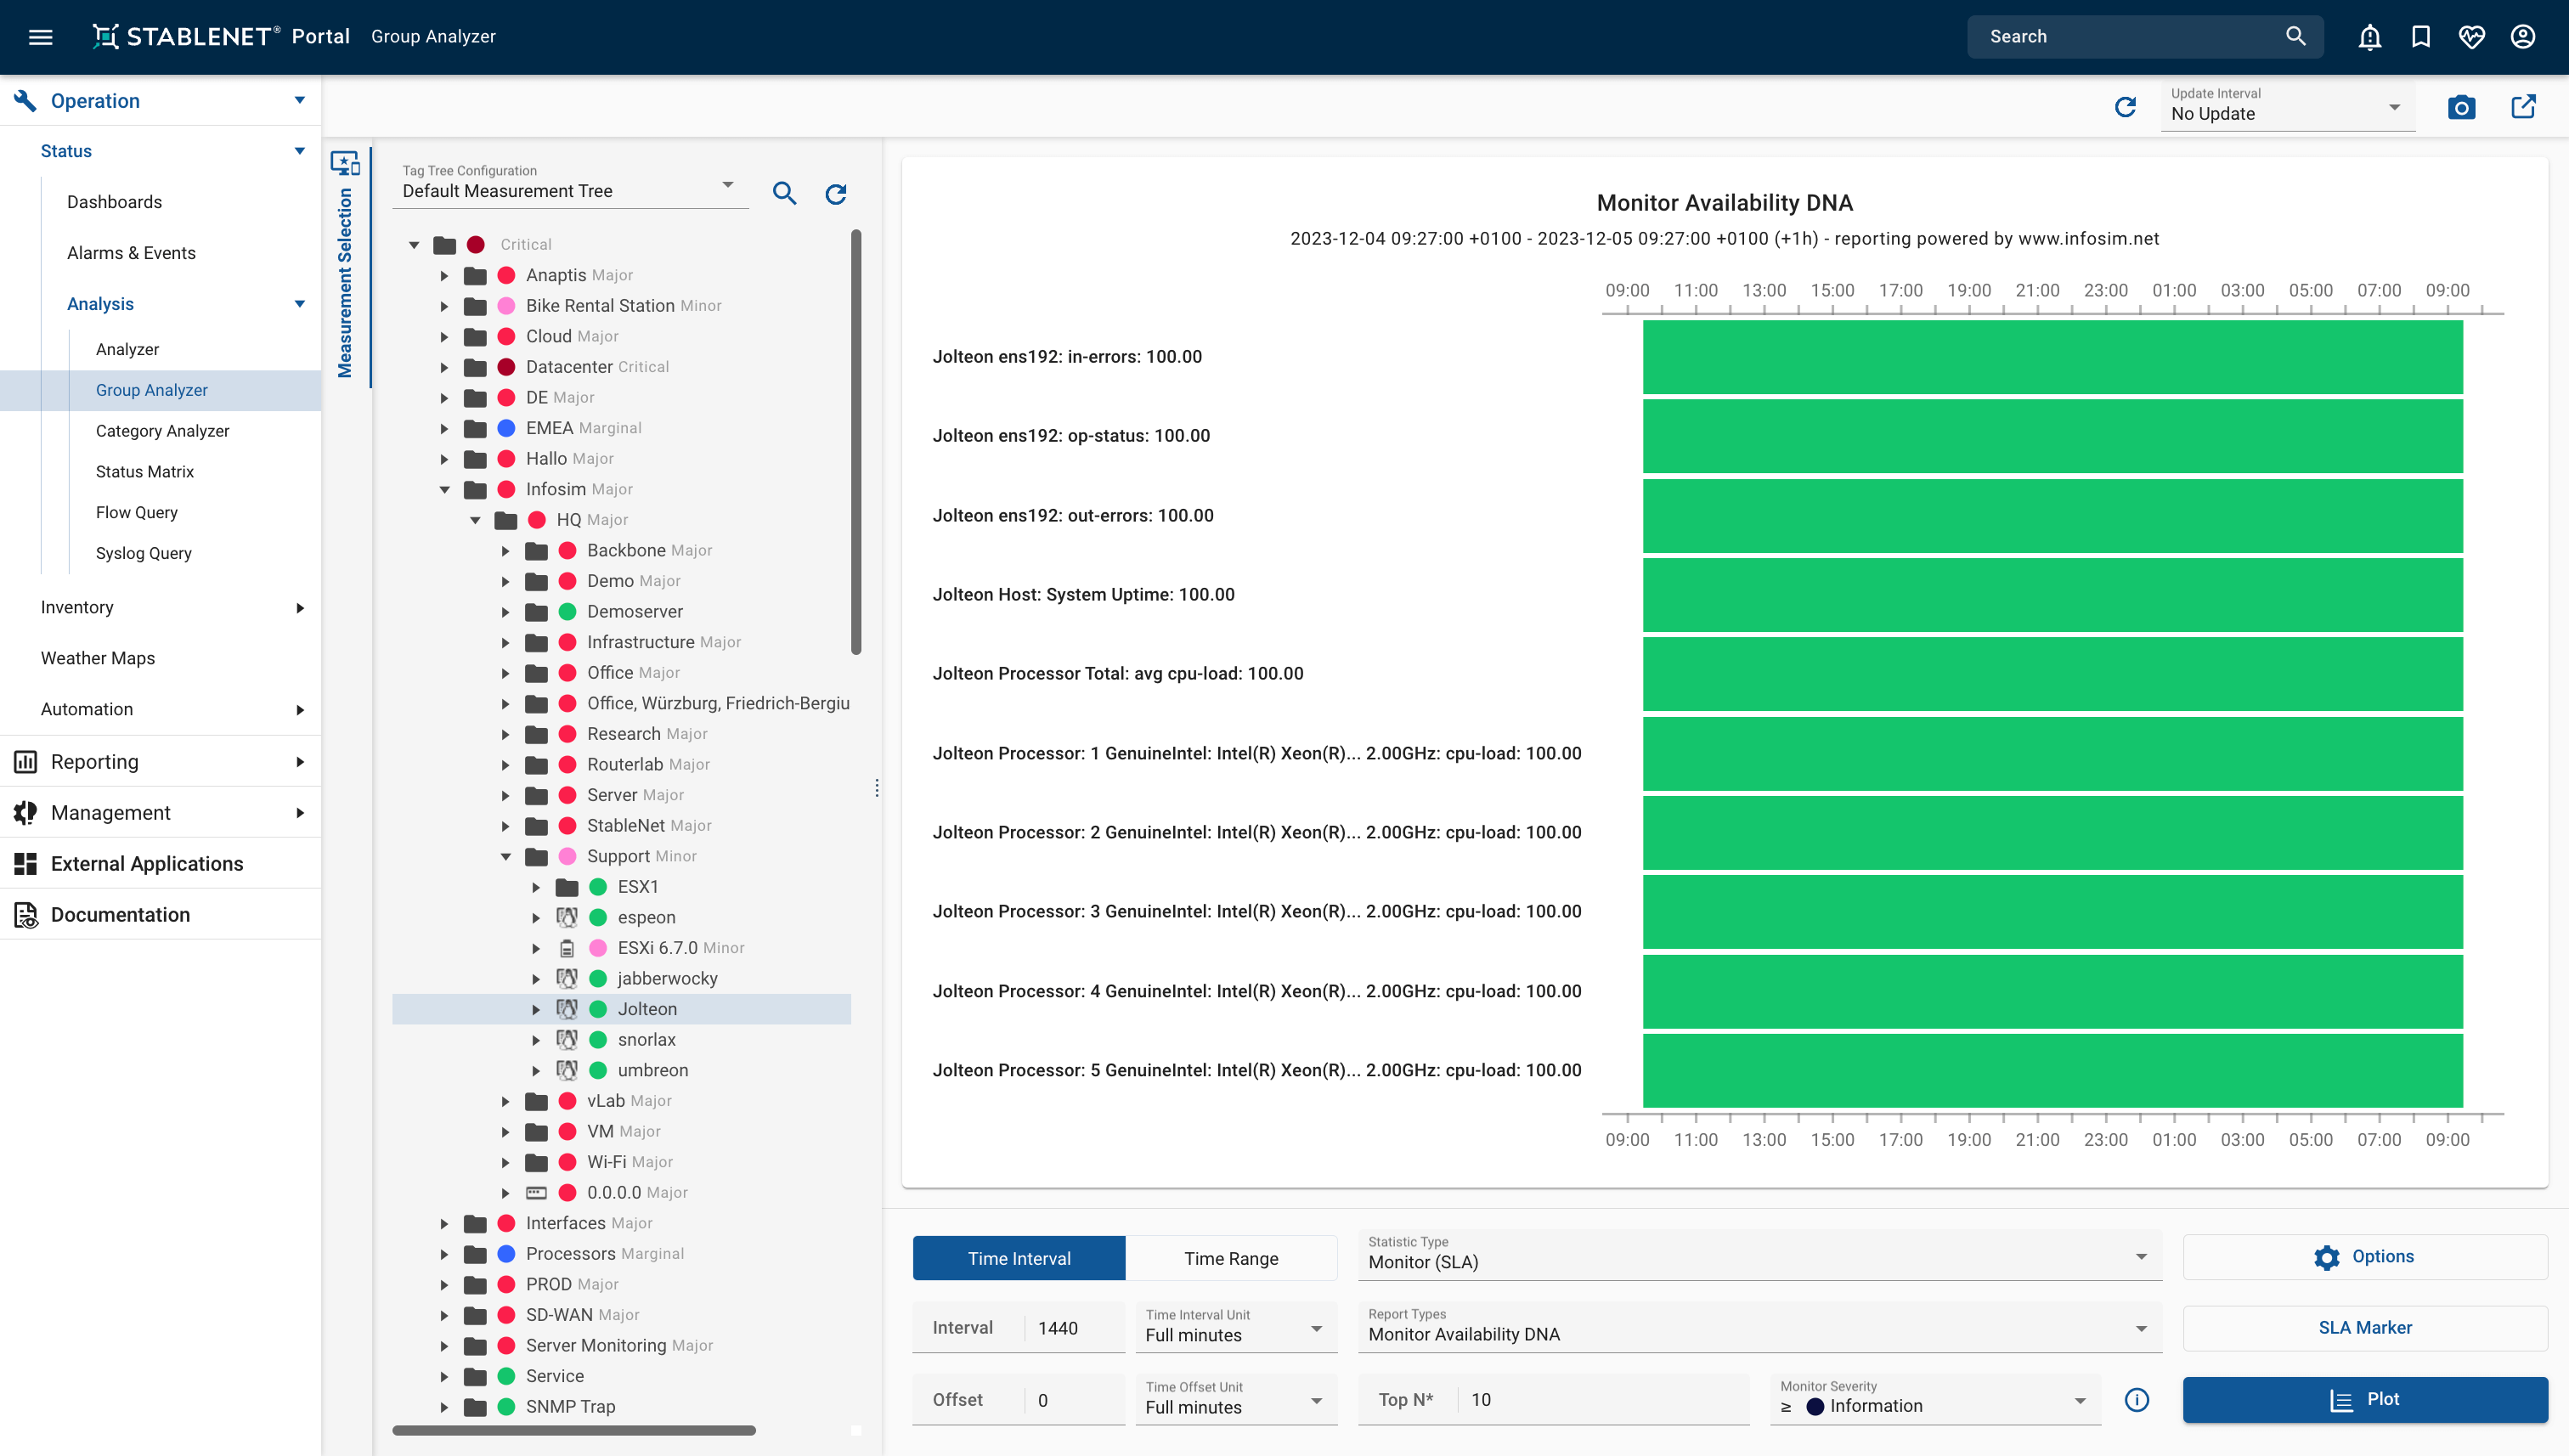Expand the Inventory menu section
Viewport: 2569px width, 1456px height.
click(x=300, y=608)
